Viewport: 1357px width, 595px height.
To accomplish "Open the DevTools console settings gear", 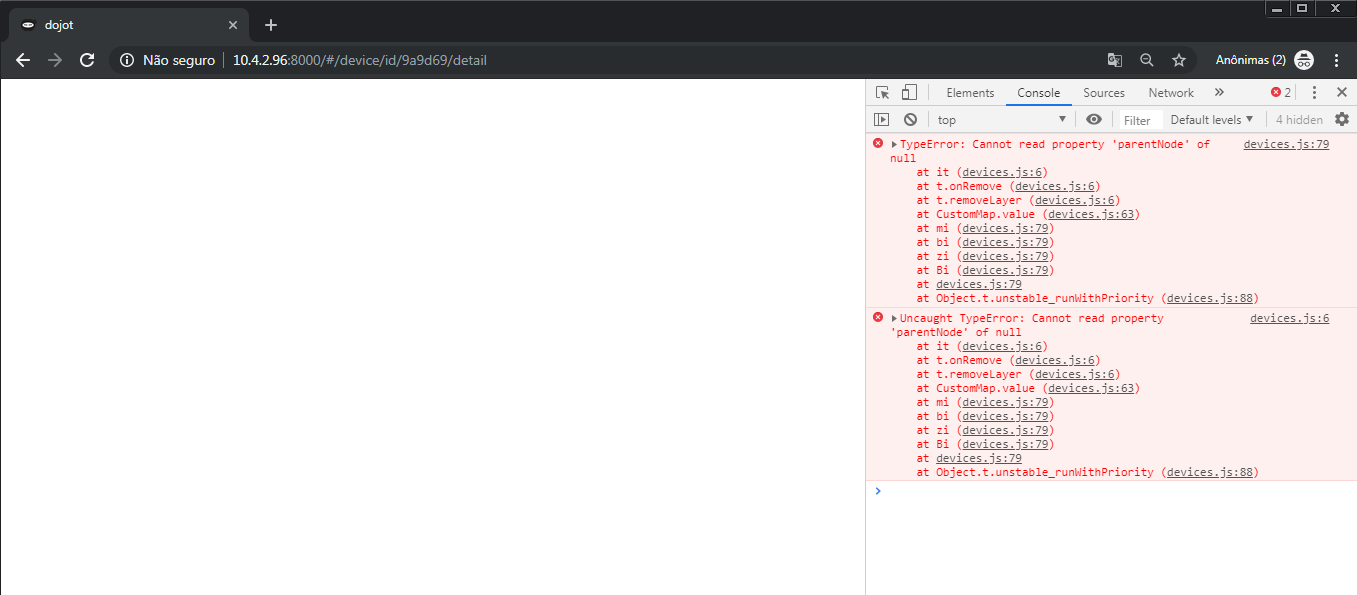I will 1343,119.
